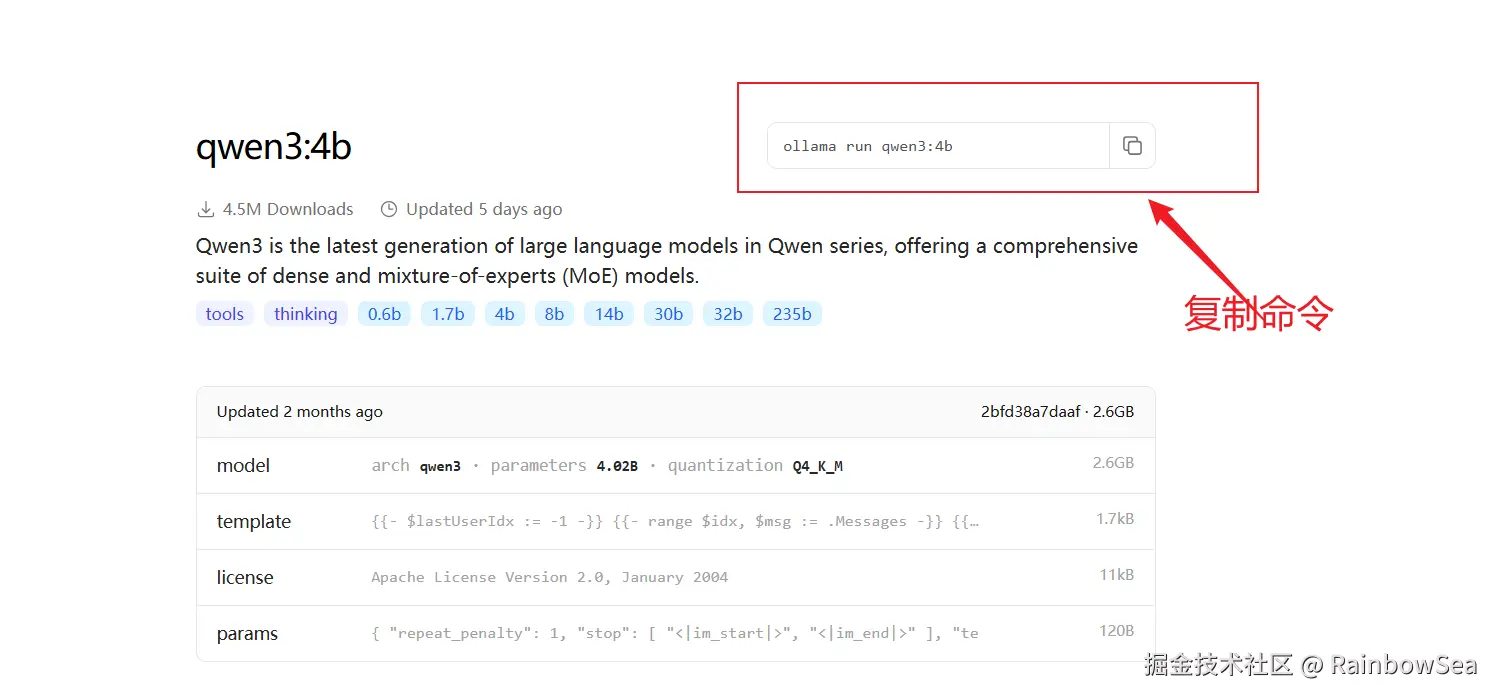This screenshot has width=1498, height=699.
Task: Choose the 8b model size tag
Action: point(554,314)
